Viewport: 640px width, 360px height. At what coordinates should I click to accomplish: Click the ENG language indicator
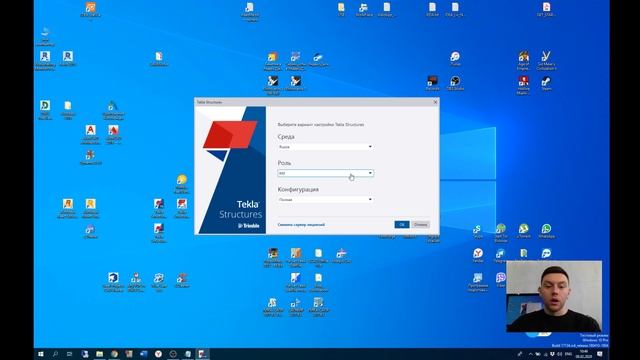pos(568,354)
